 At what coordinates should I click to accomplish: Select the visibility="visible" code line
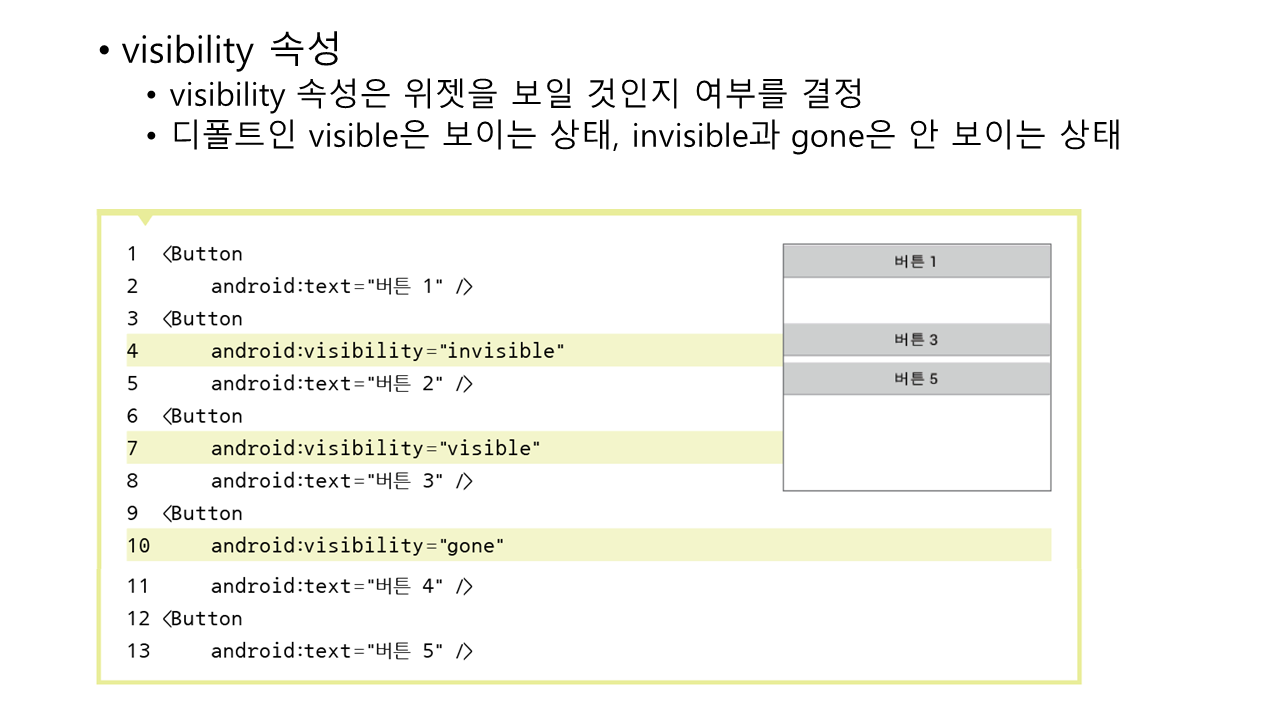[375, 448]
